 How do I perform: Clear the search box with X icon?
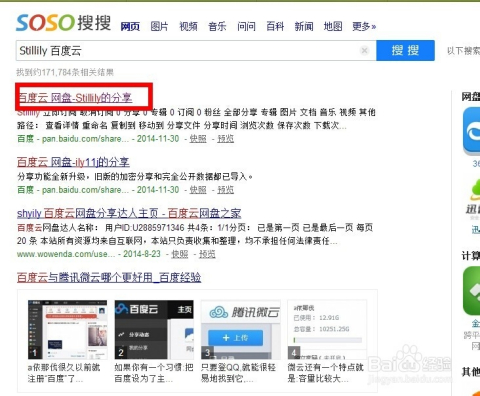click(364, 50)
